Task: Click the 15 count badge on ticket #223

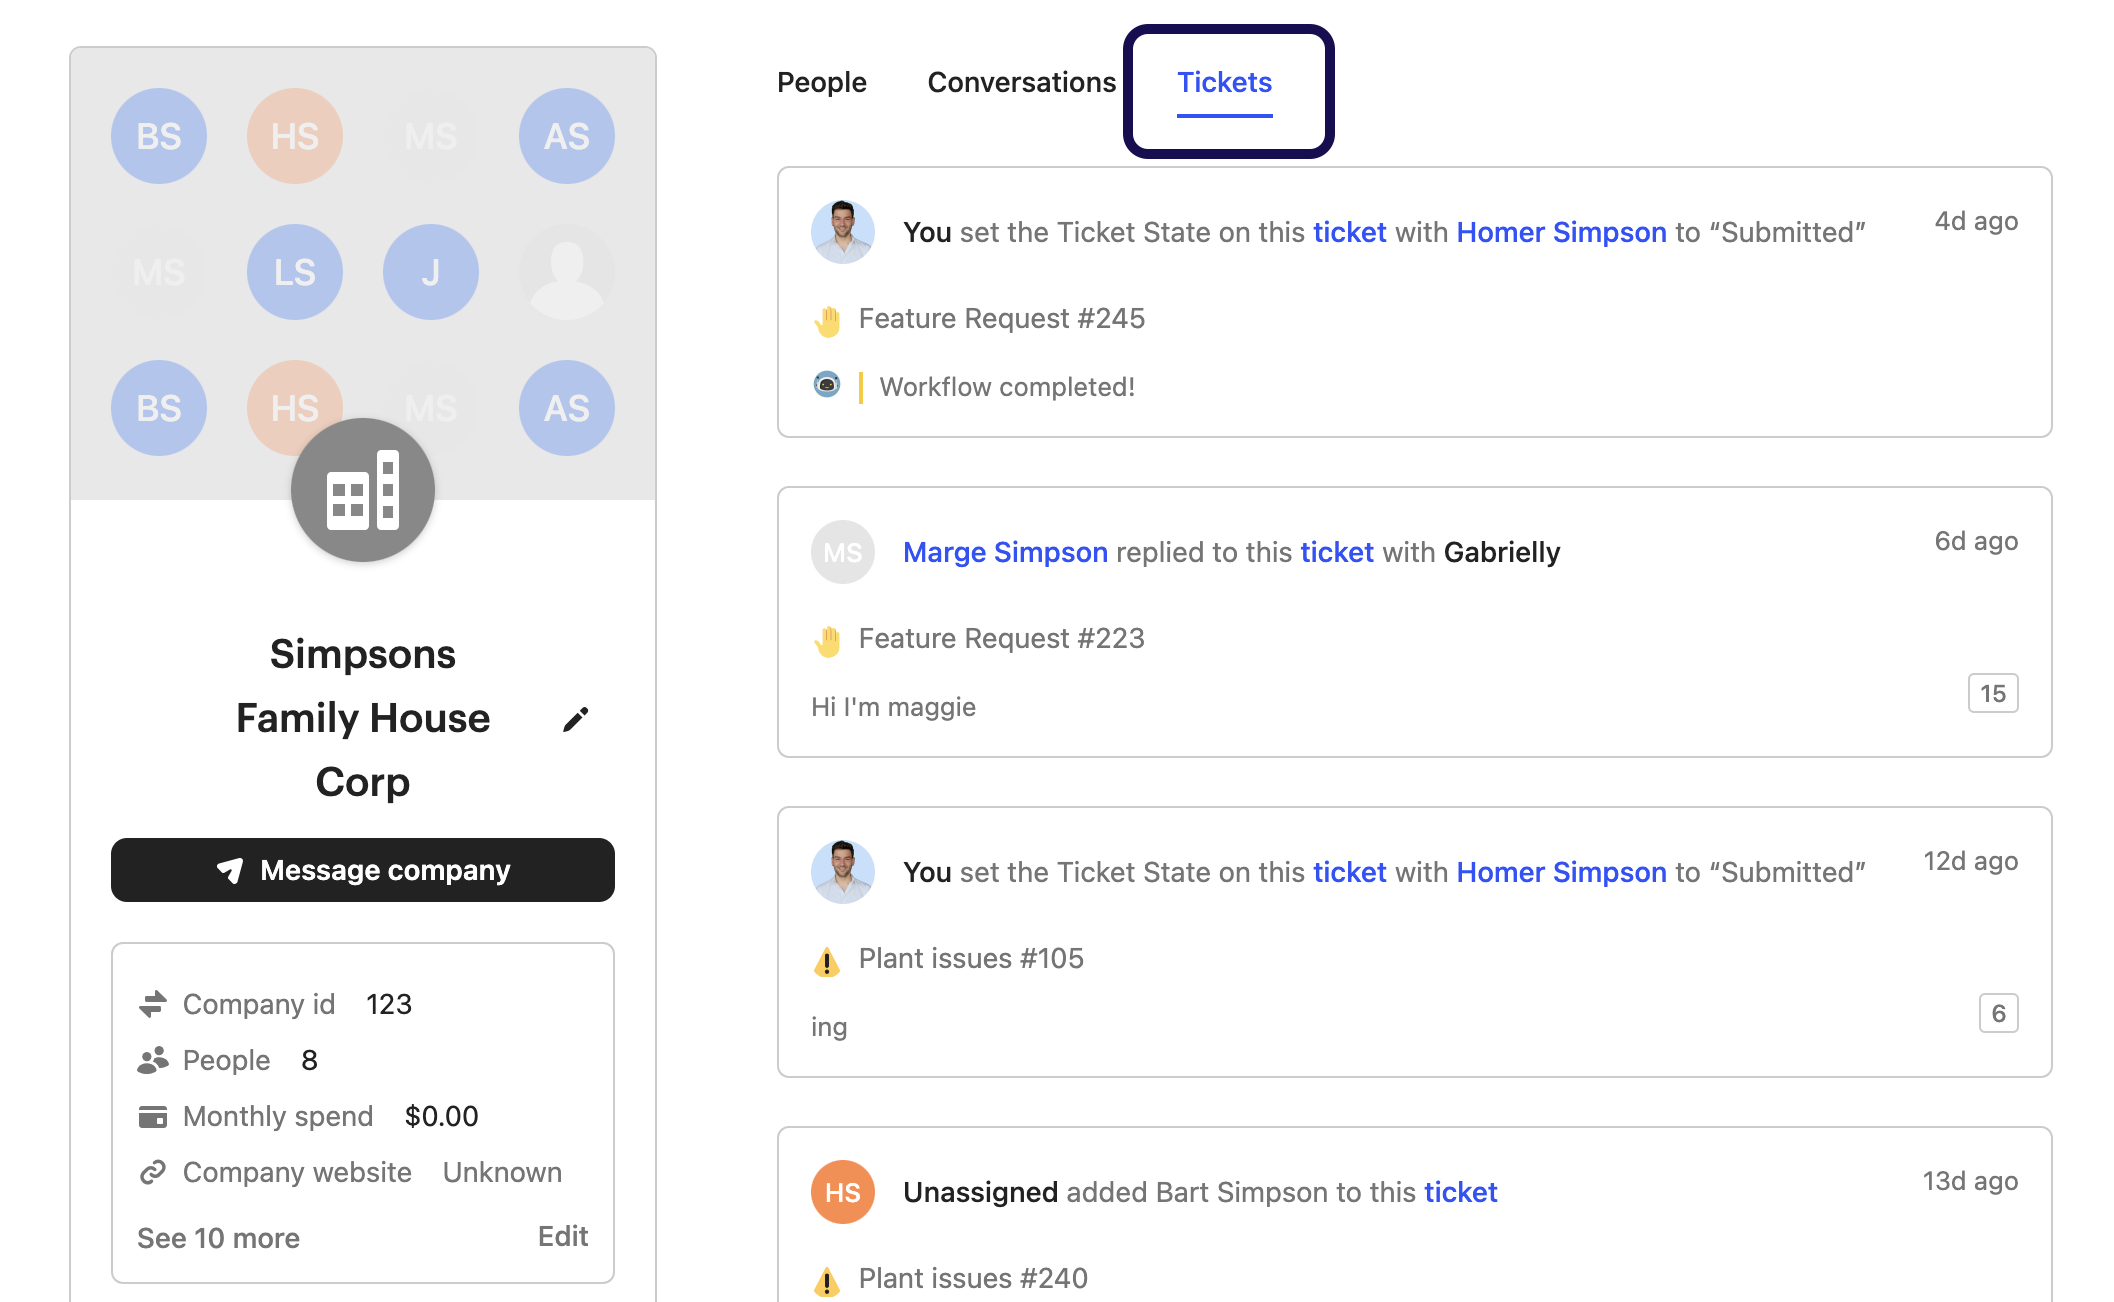Action: (x=1992, y=693)
